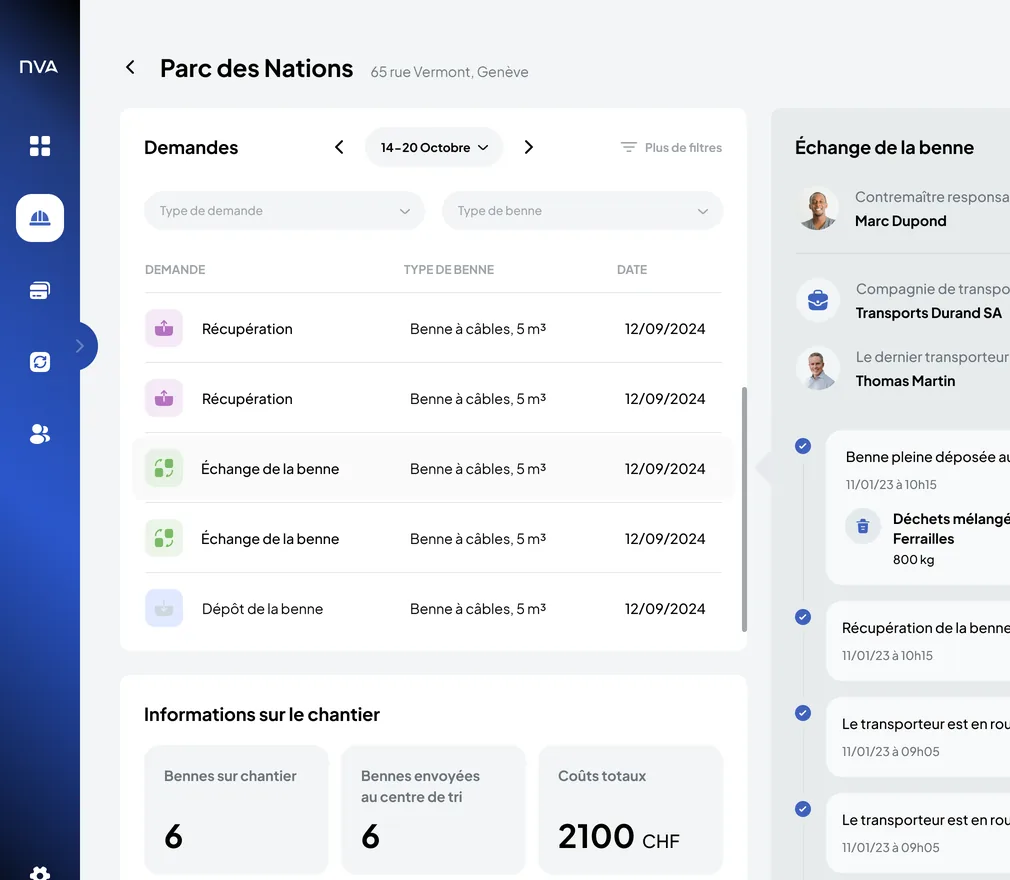
Task: Click Marc Dupond's avatar photo
Action: [x=818, y=209]
